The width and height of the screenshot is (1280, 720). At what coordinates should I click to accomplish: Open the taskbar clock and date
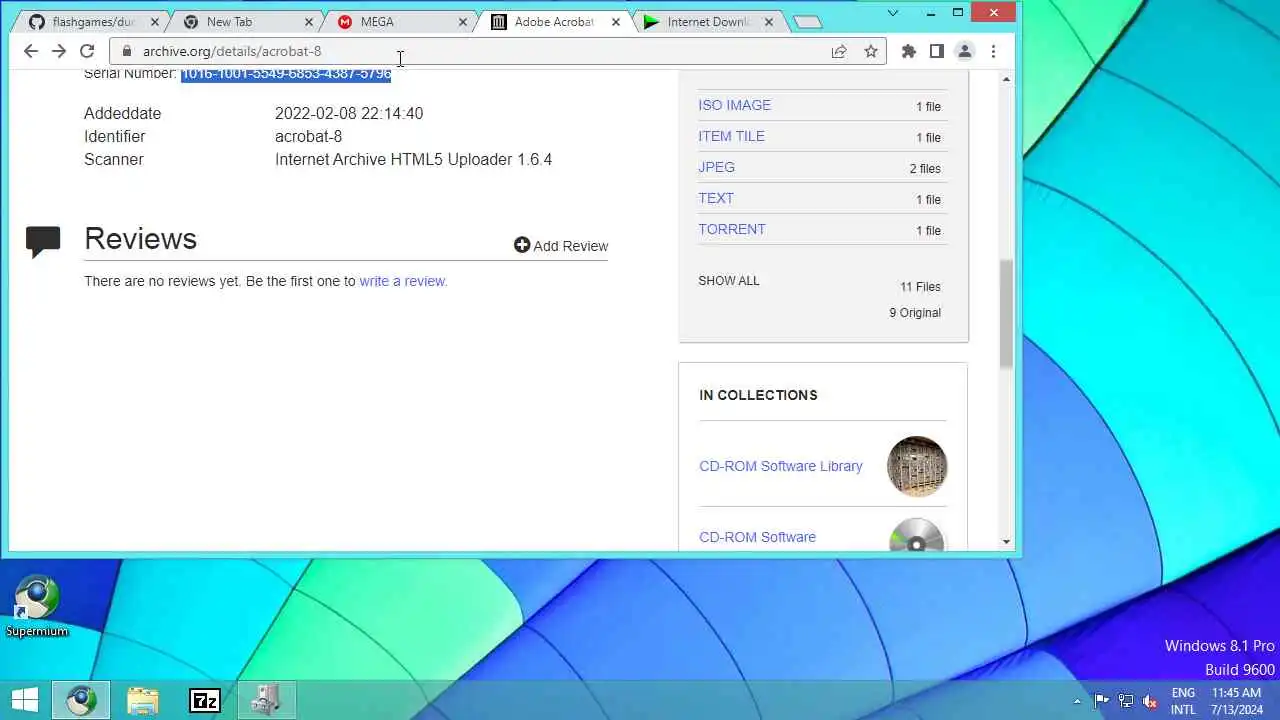point(1236,701)
